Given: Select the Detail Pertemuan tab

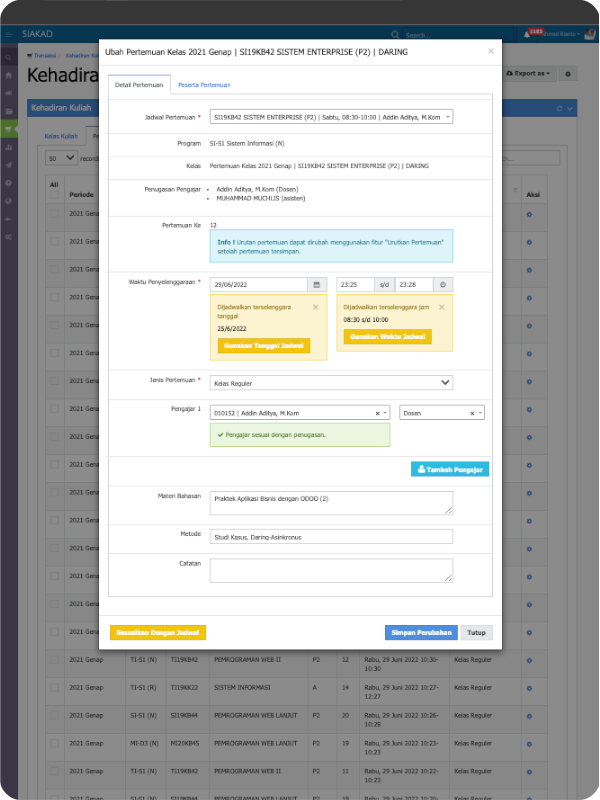Looking at the screenshot, I should pos(139,85).
